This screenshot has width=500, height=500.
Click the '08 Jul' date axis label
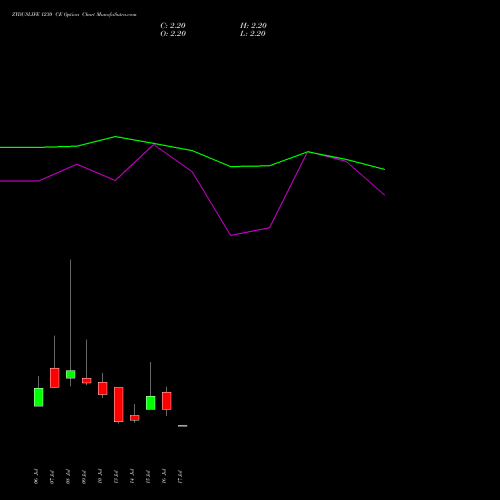click(x=68, y=477)
